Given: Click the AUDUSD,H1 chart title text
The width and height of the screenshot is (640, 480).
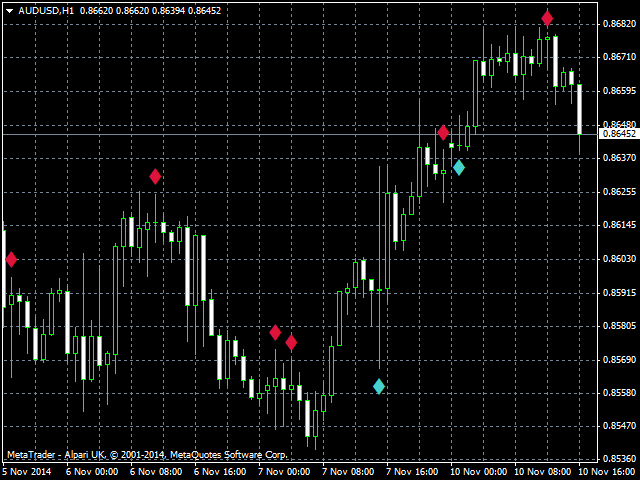Looking at the screenshot, I should pyautogui.click(x=46, y=11).
